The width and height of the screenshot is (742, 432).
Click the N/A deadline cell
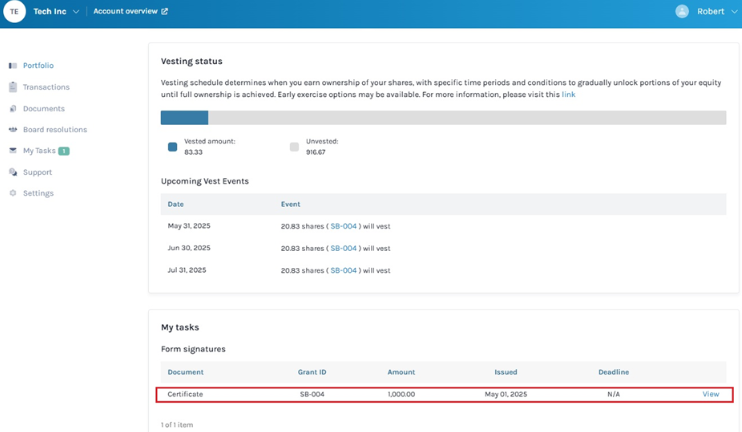coord(614,394)
